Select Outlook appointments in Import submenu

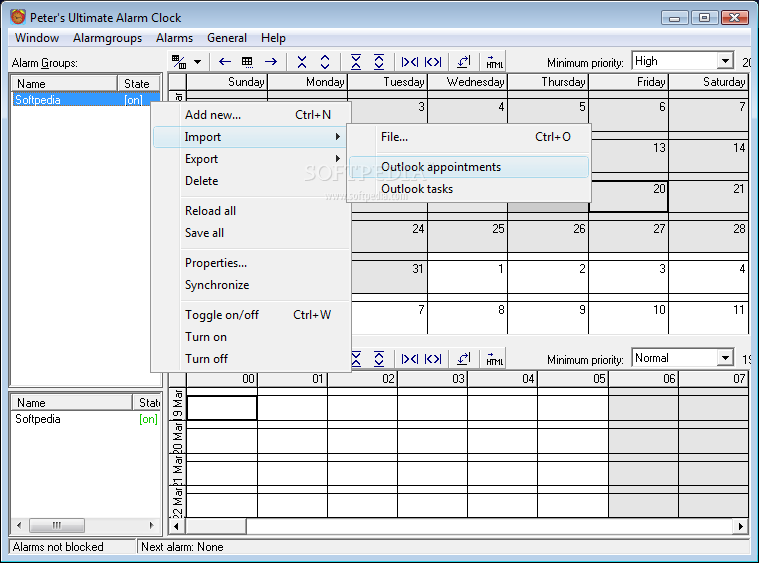pos(469,167)
